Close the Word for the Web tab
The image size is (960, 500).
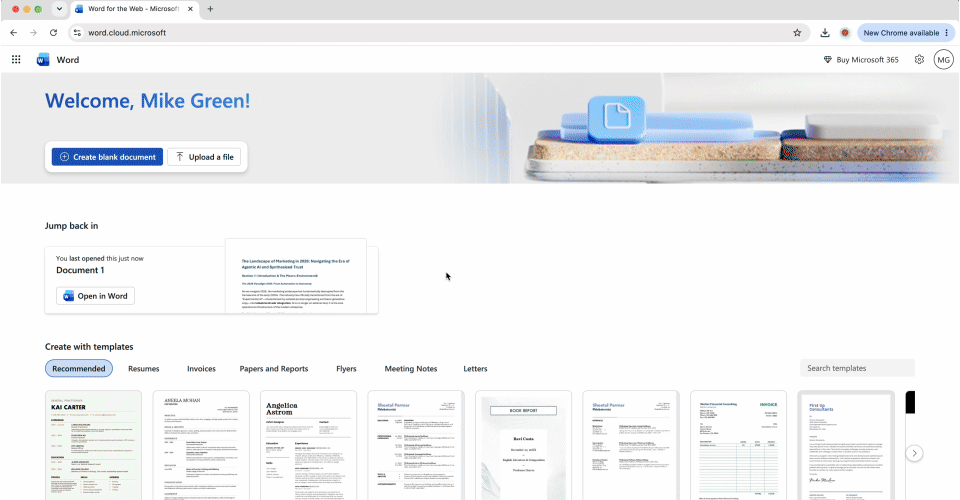click(x=190, y=9)
